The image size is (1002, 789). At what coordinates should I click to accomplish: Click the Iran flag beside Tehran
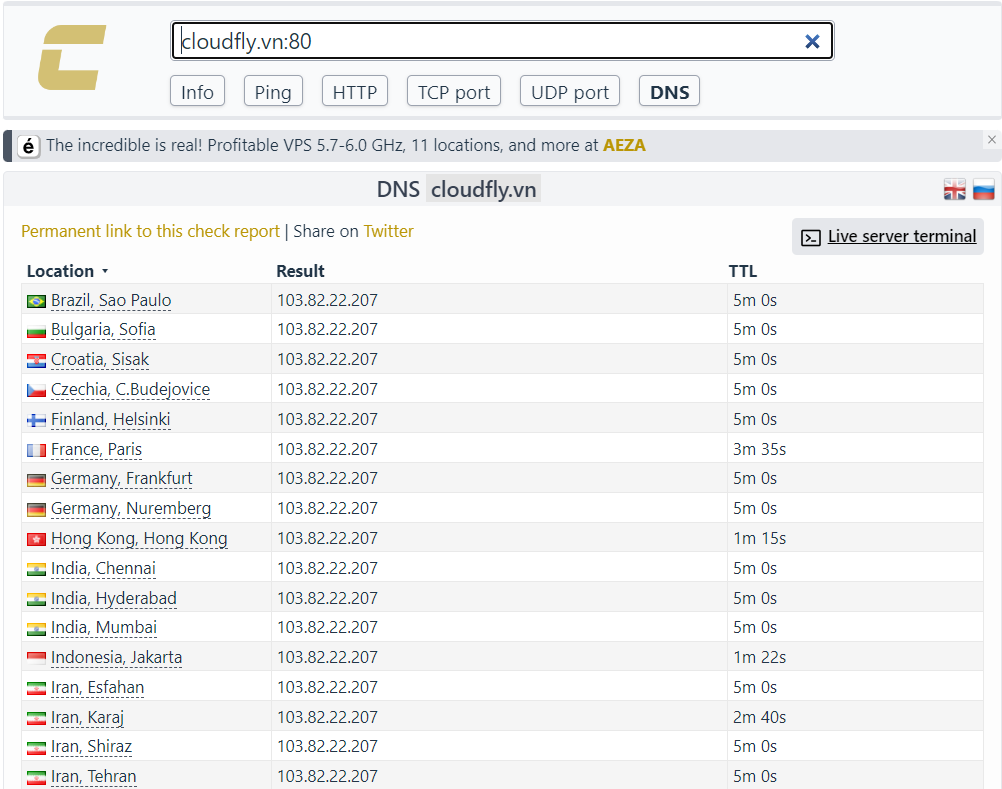point(36,778)
